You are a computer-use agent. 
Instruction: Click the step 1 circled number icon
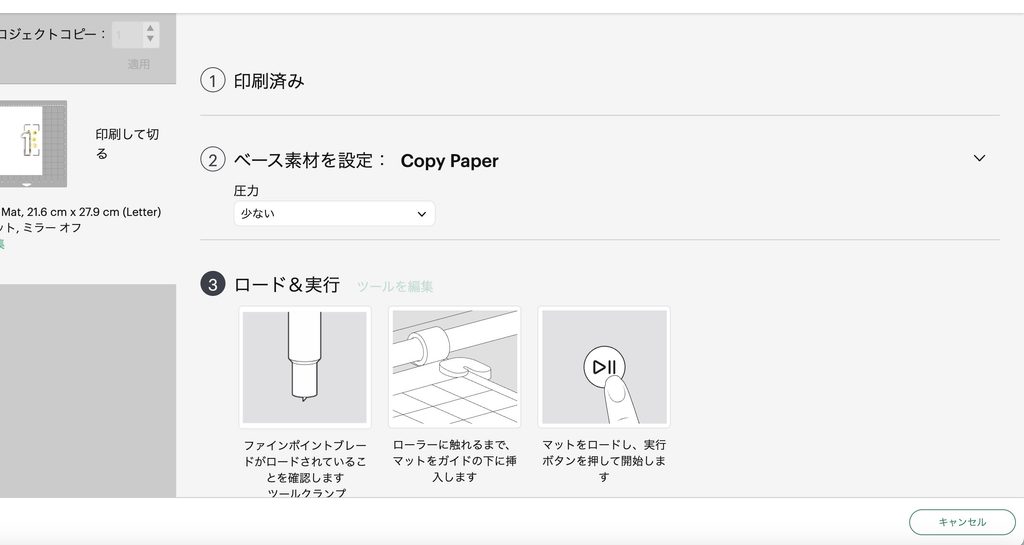point(212,81)
